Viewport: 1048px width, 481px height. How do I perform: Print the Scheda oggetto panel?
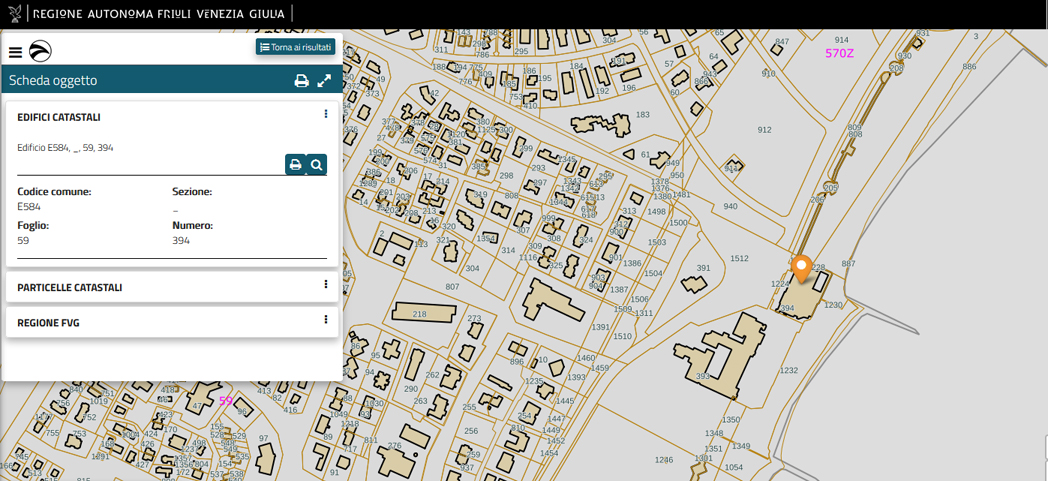(301, 81)
